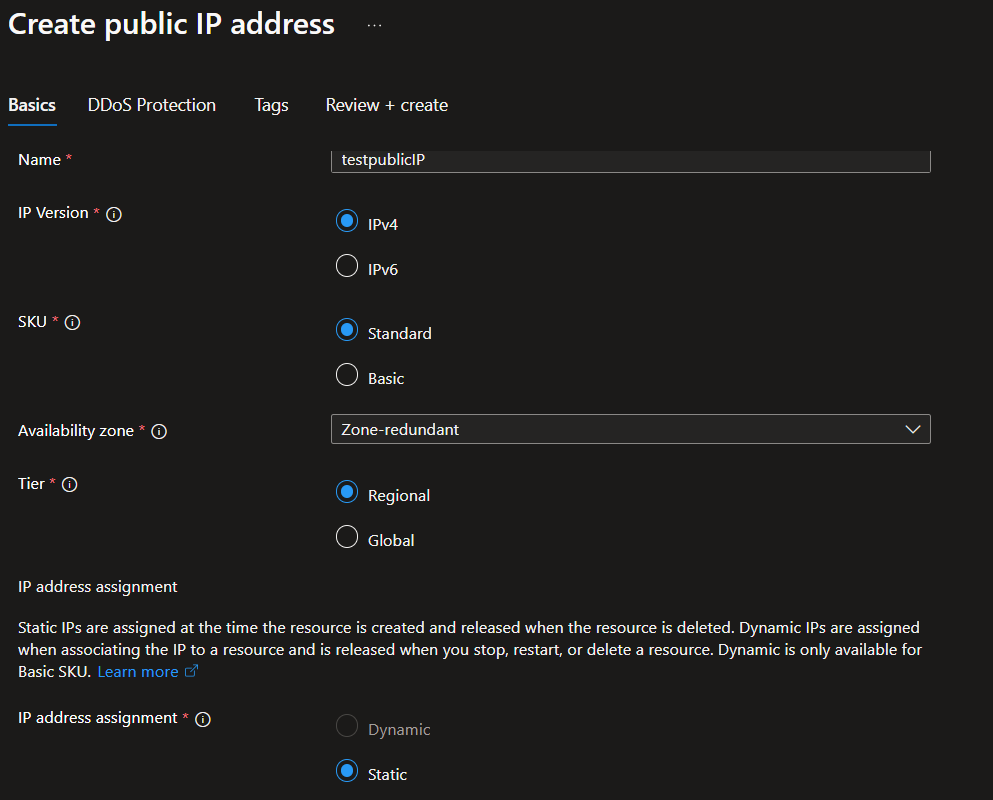The height and width of the screenshot is (800, 993).
Task: Select the IPv6 IP version
Action: pos(346,266)
